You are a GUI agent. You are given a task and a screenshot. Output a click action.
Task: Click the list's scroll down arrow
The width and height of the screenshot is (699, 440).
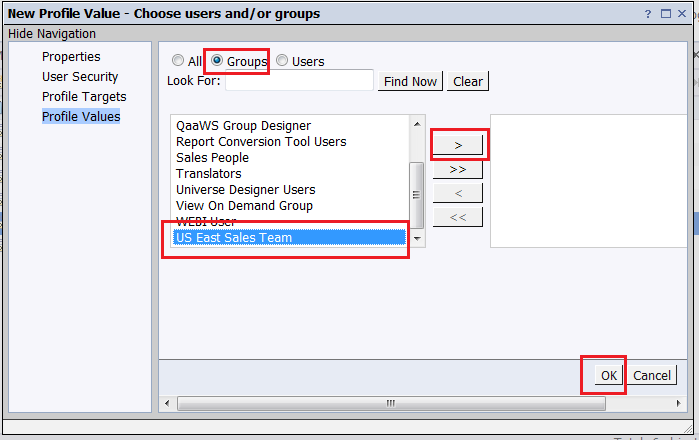[417, 239]
